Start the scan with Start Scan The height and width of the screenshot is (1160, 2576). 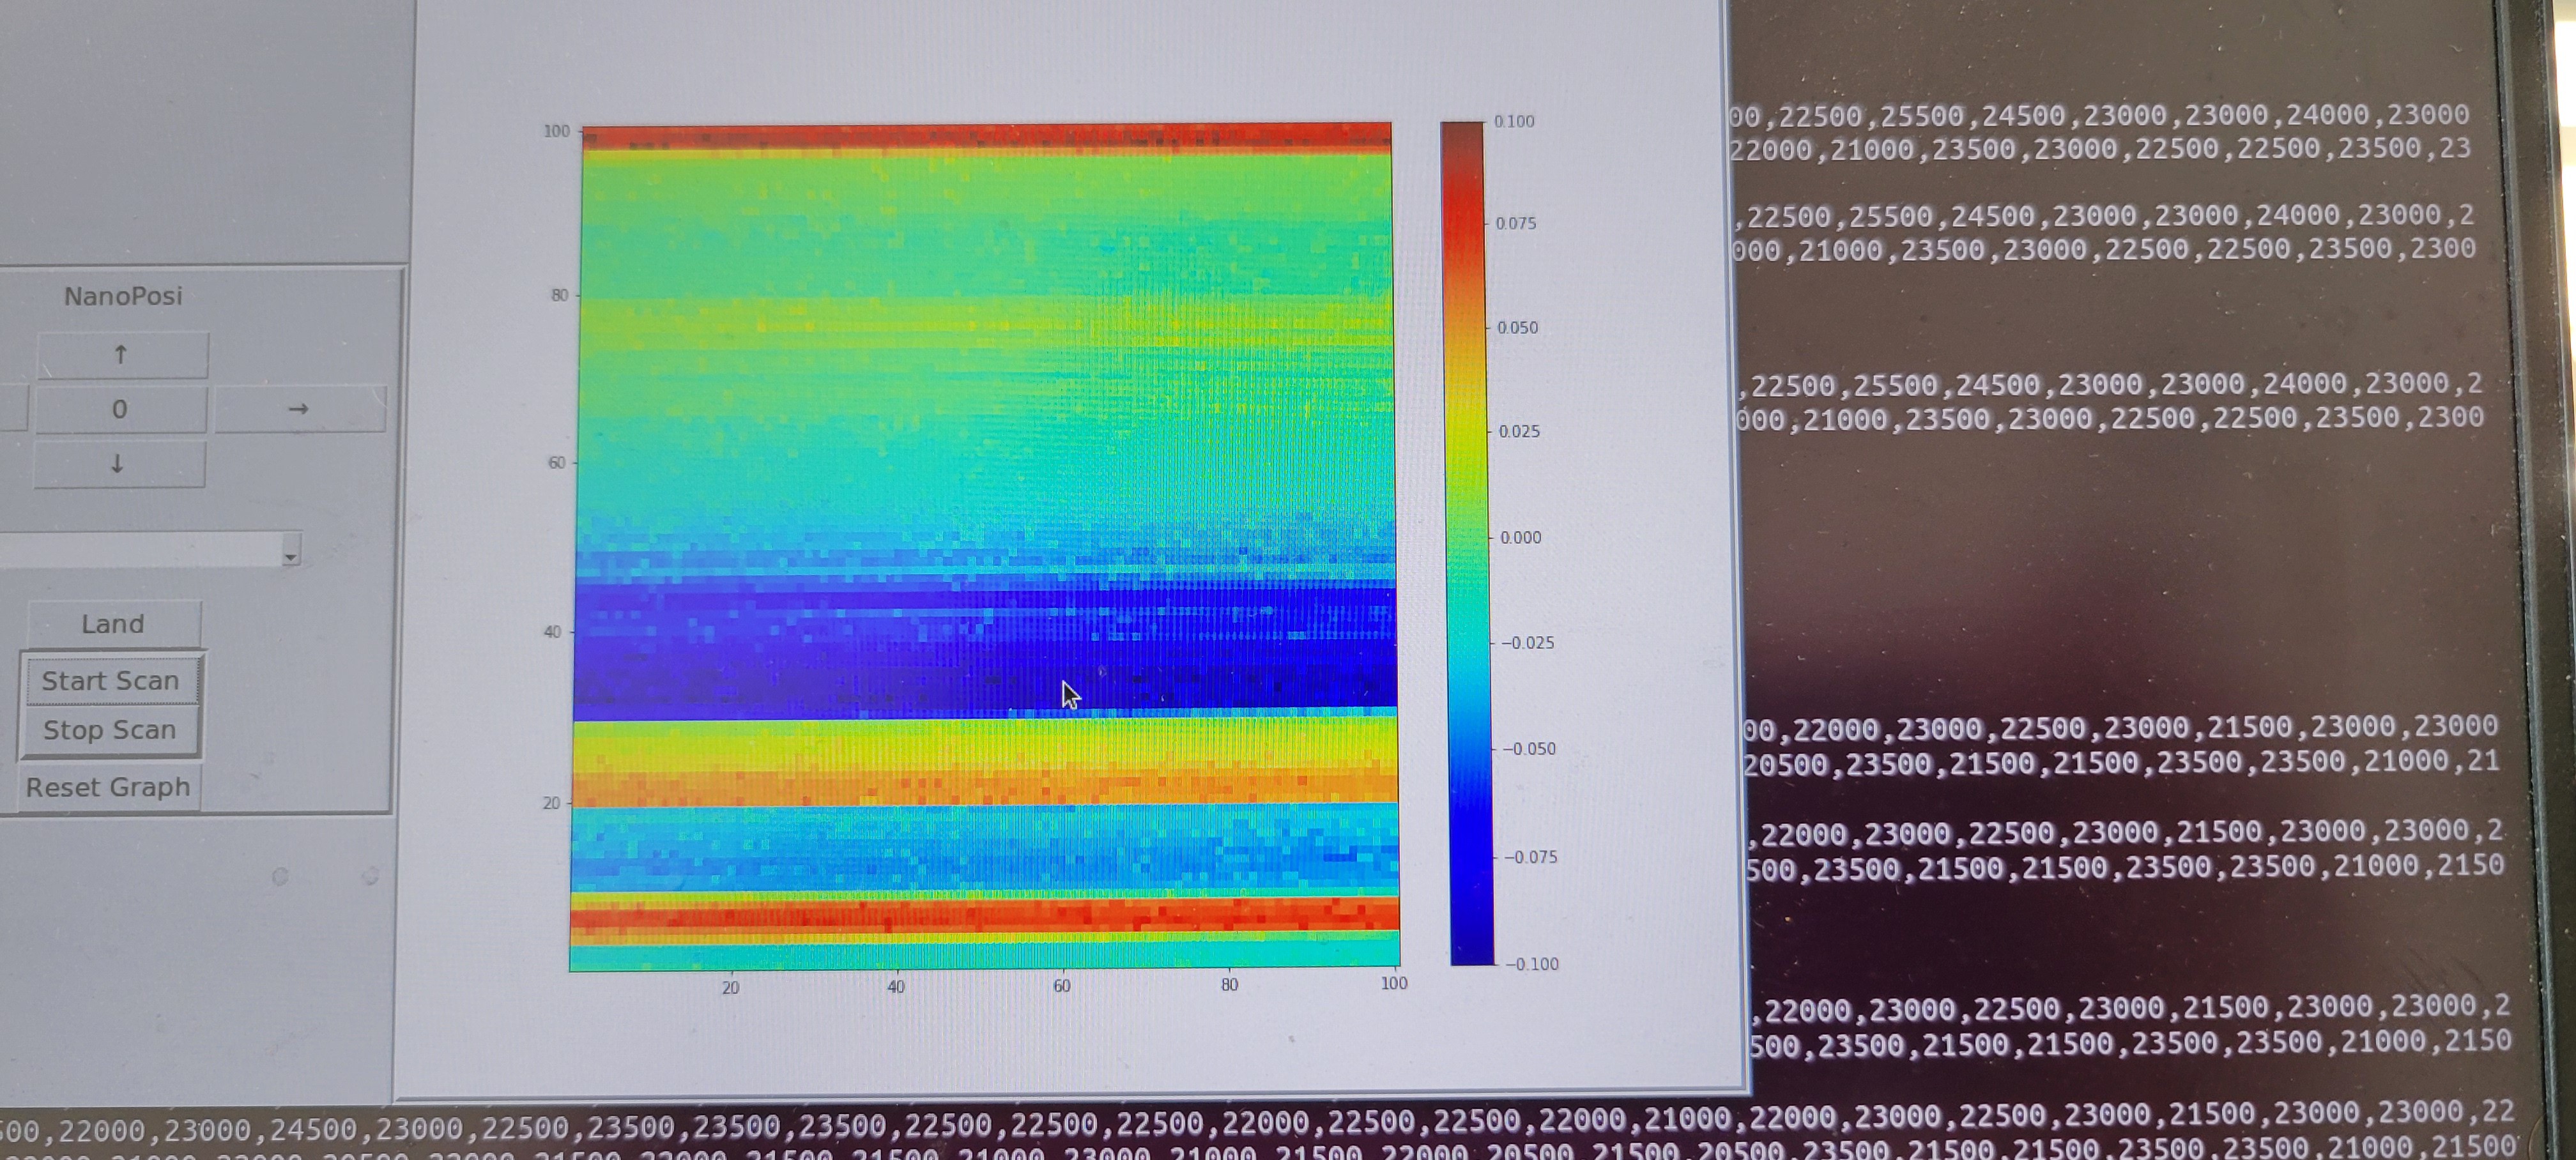110,681
